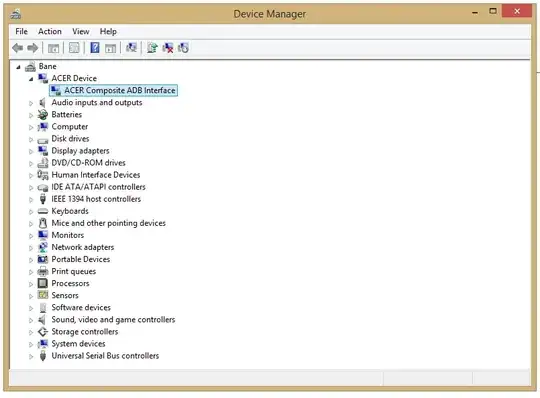Image resolution: width=540 pixels, height=398 pixels.
Task: Expand Sound, video and game controllers
Action: click(31, 320)
